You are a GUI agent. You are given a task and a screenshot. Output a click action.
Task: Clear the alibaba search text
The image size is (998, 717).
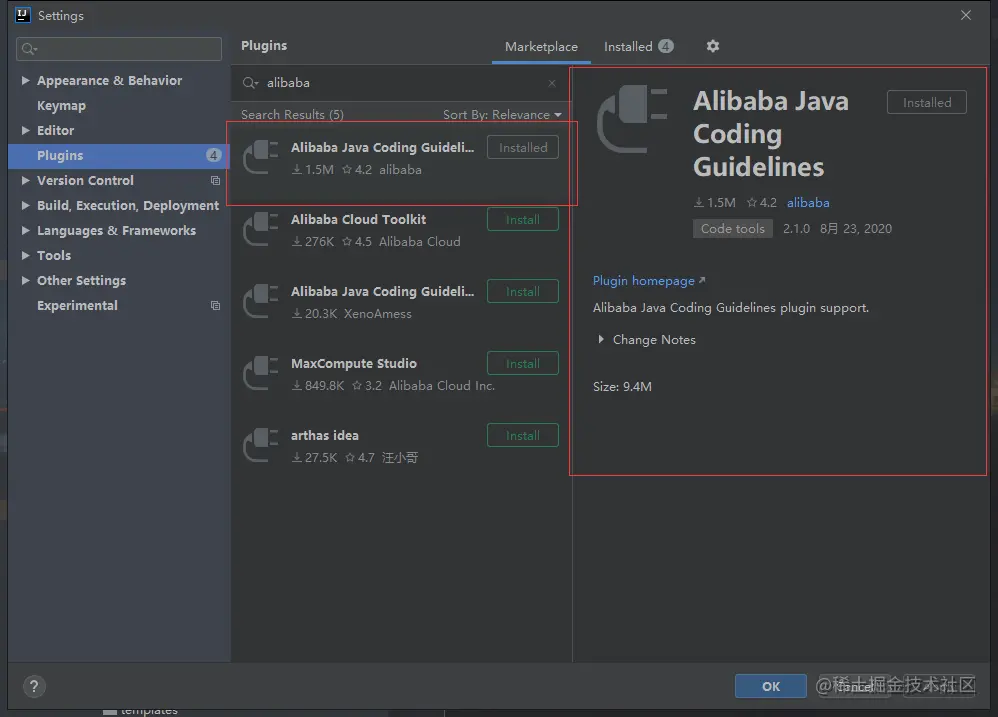[x=552, y=83]
